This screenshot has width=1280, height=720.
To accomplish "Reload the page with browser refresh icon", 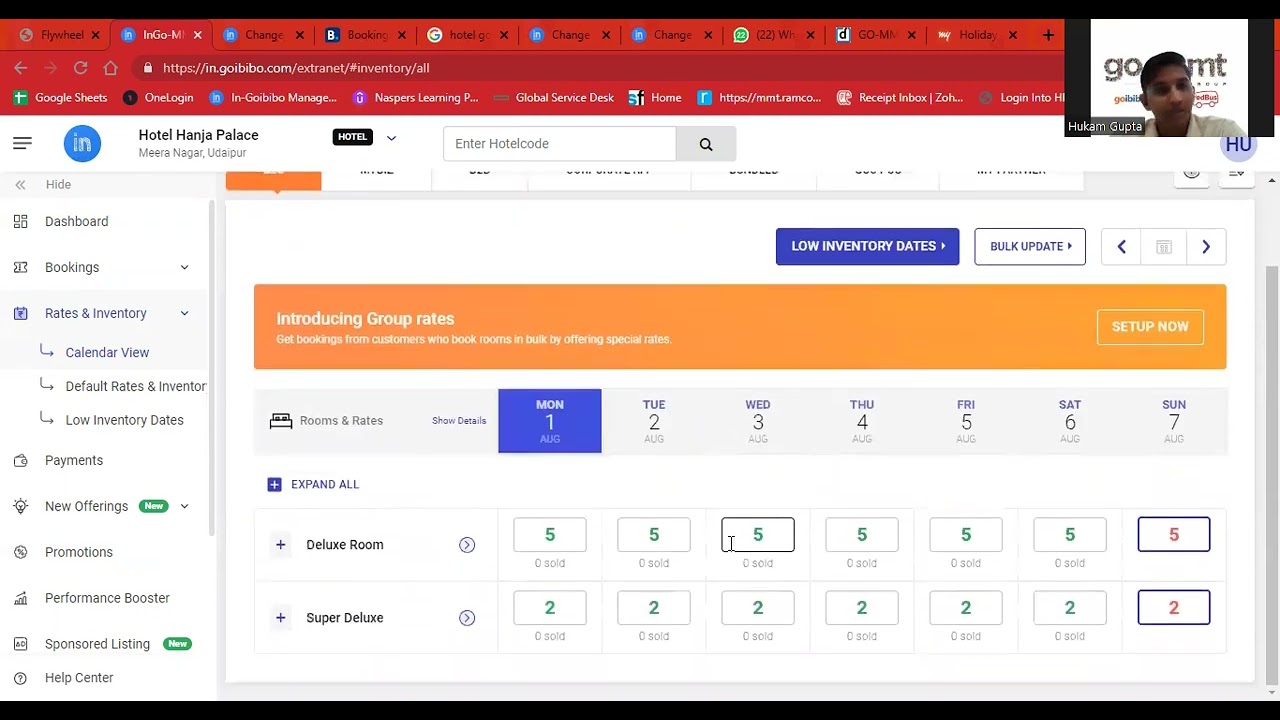I will coord(80,68).
